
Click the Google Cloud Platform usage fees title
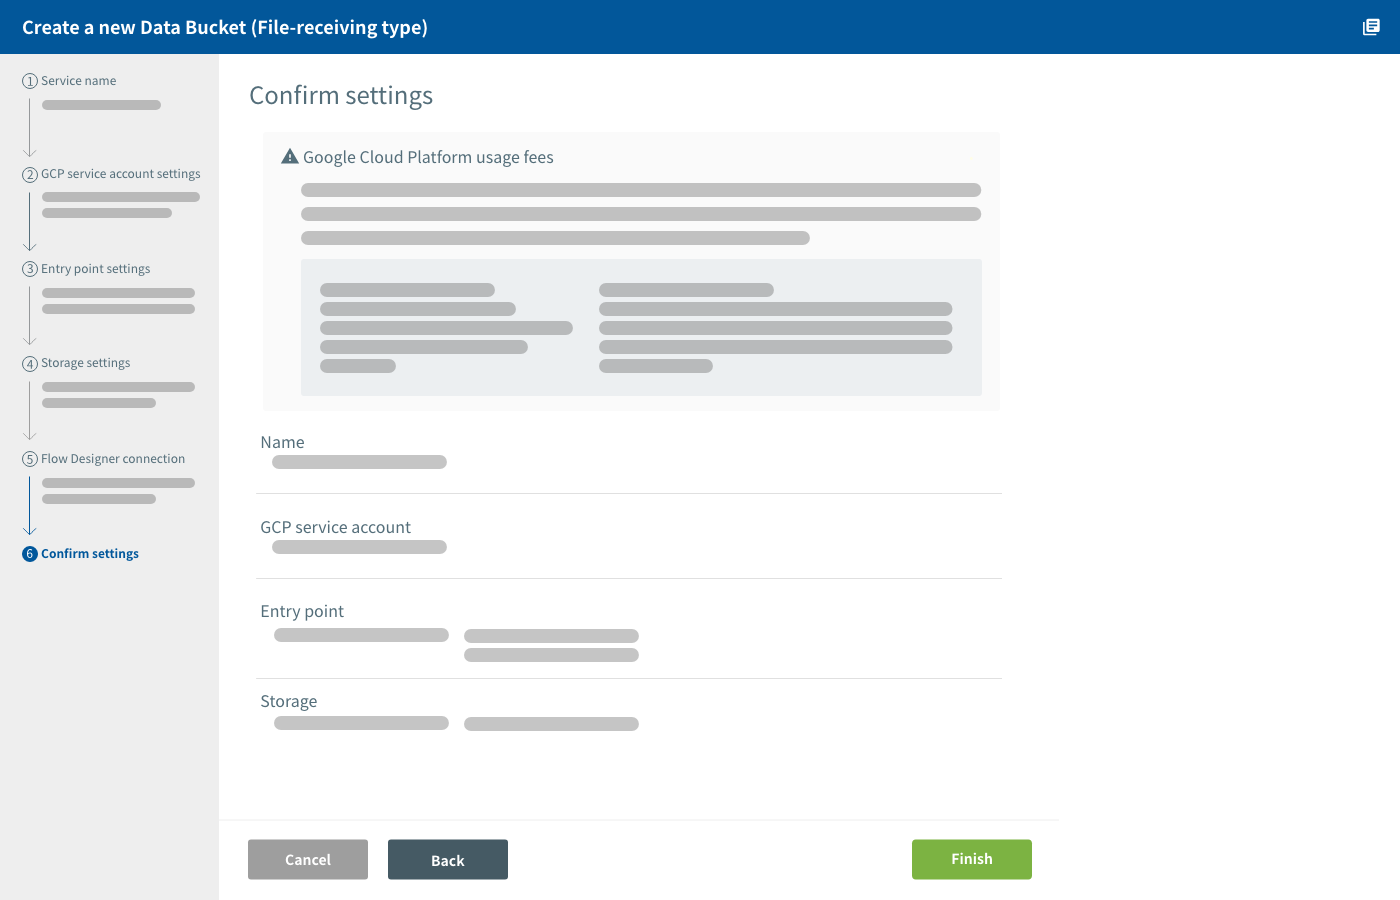(428, 157)
